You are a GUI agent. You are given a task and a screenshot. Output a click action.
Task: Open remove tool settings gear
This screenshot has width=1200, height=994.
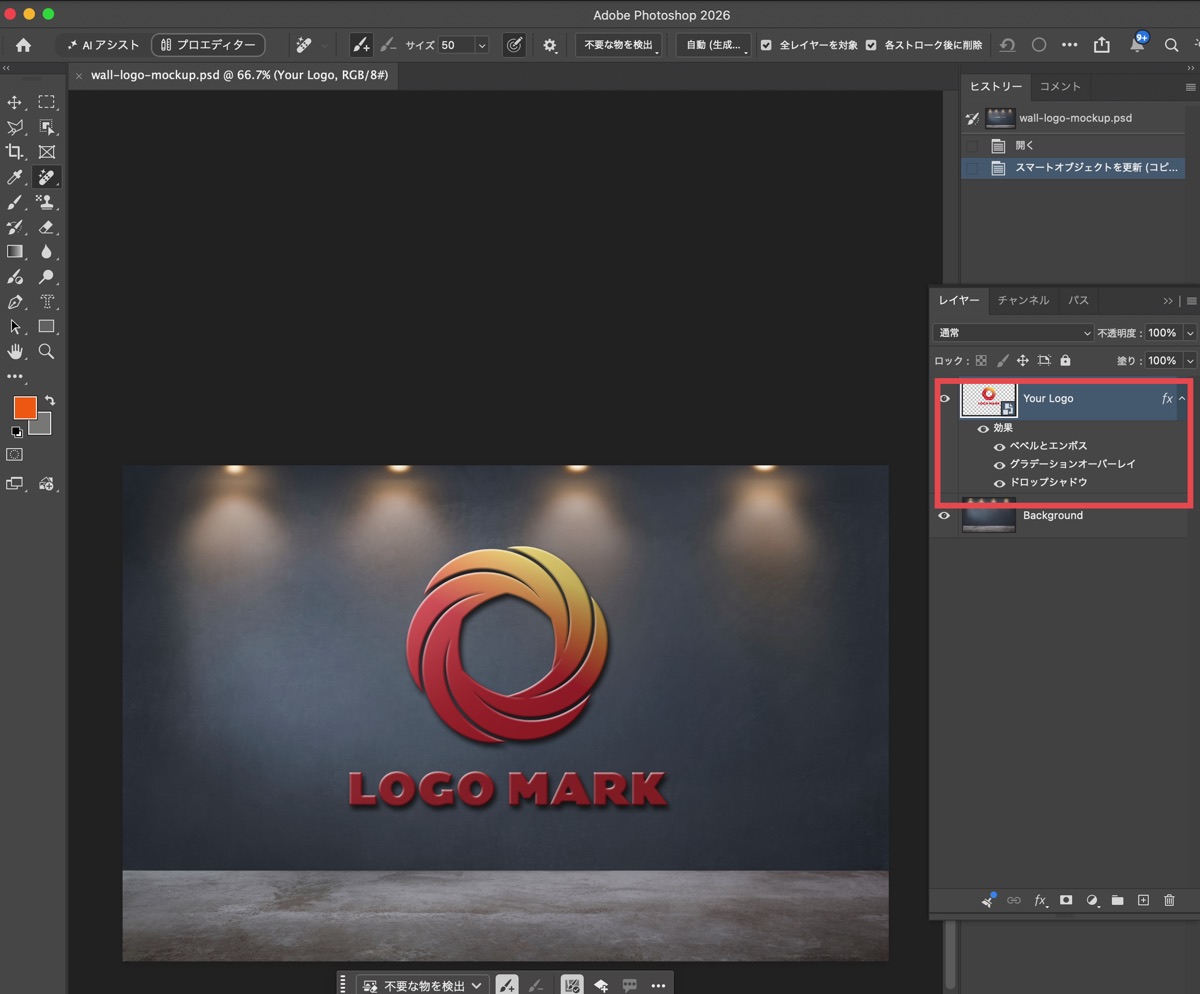pos(549,45)
